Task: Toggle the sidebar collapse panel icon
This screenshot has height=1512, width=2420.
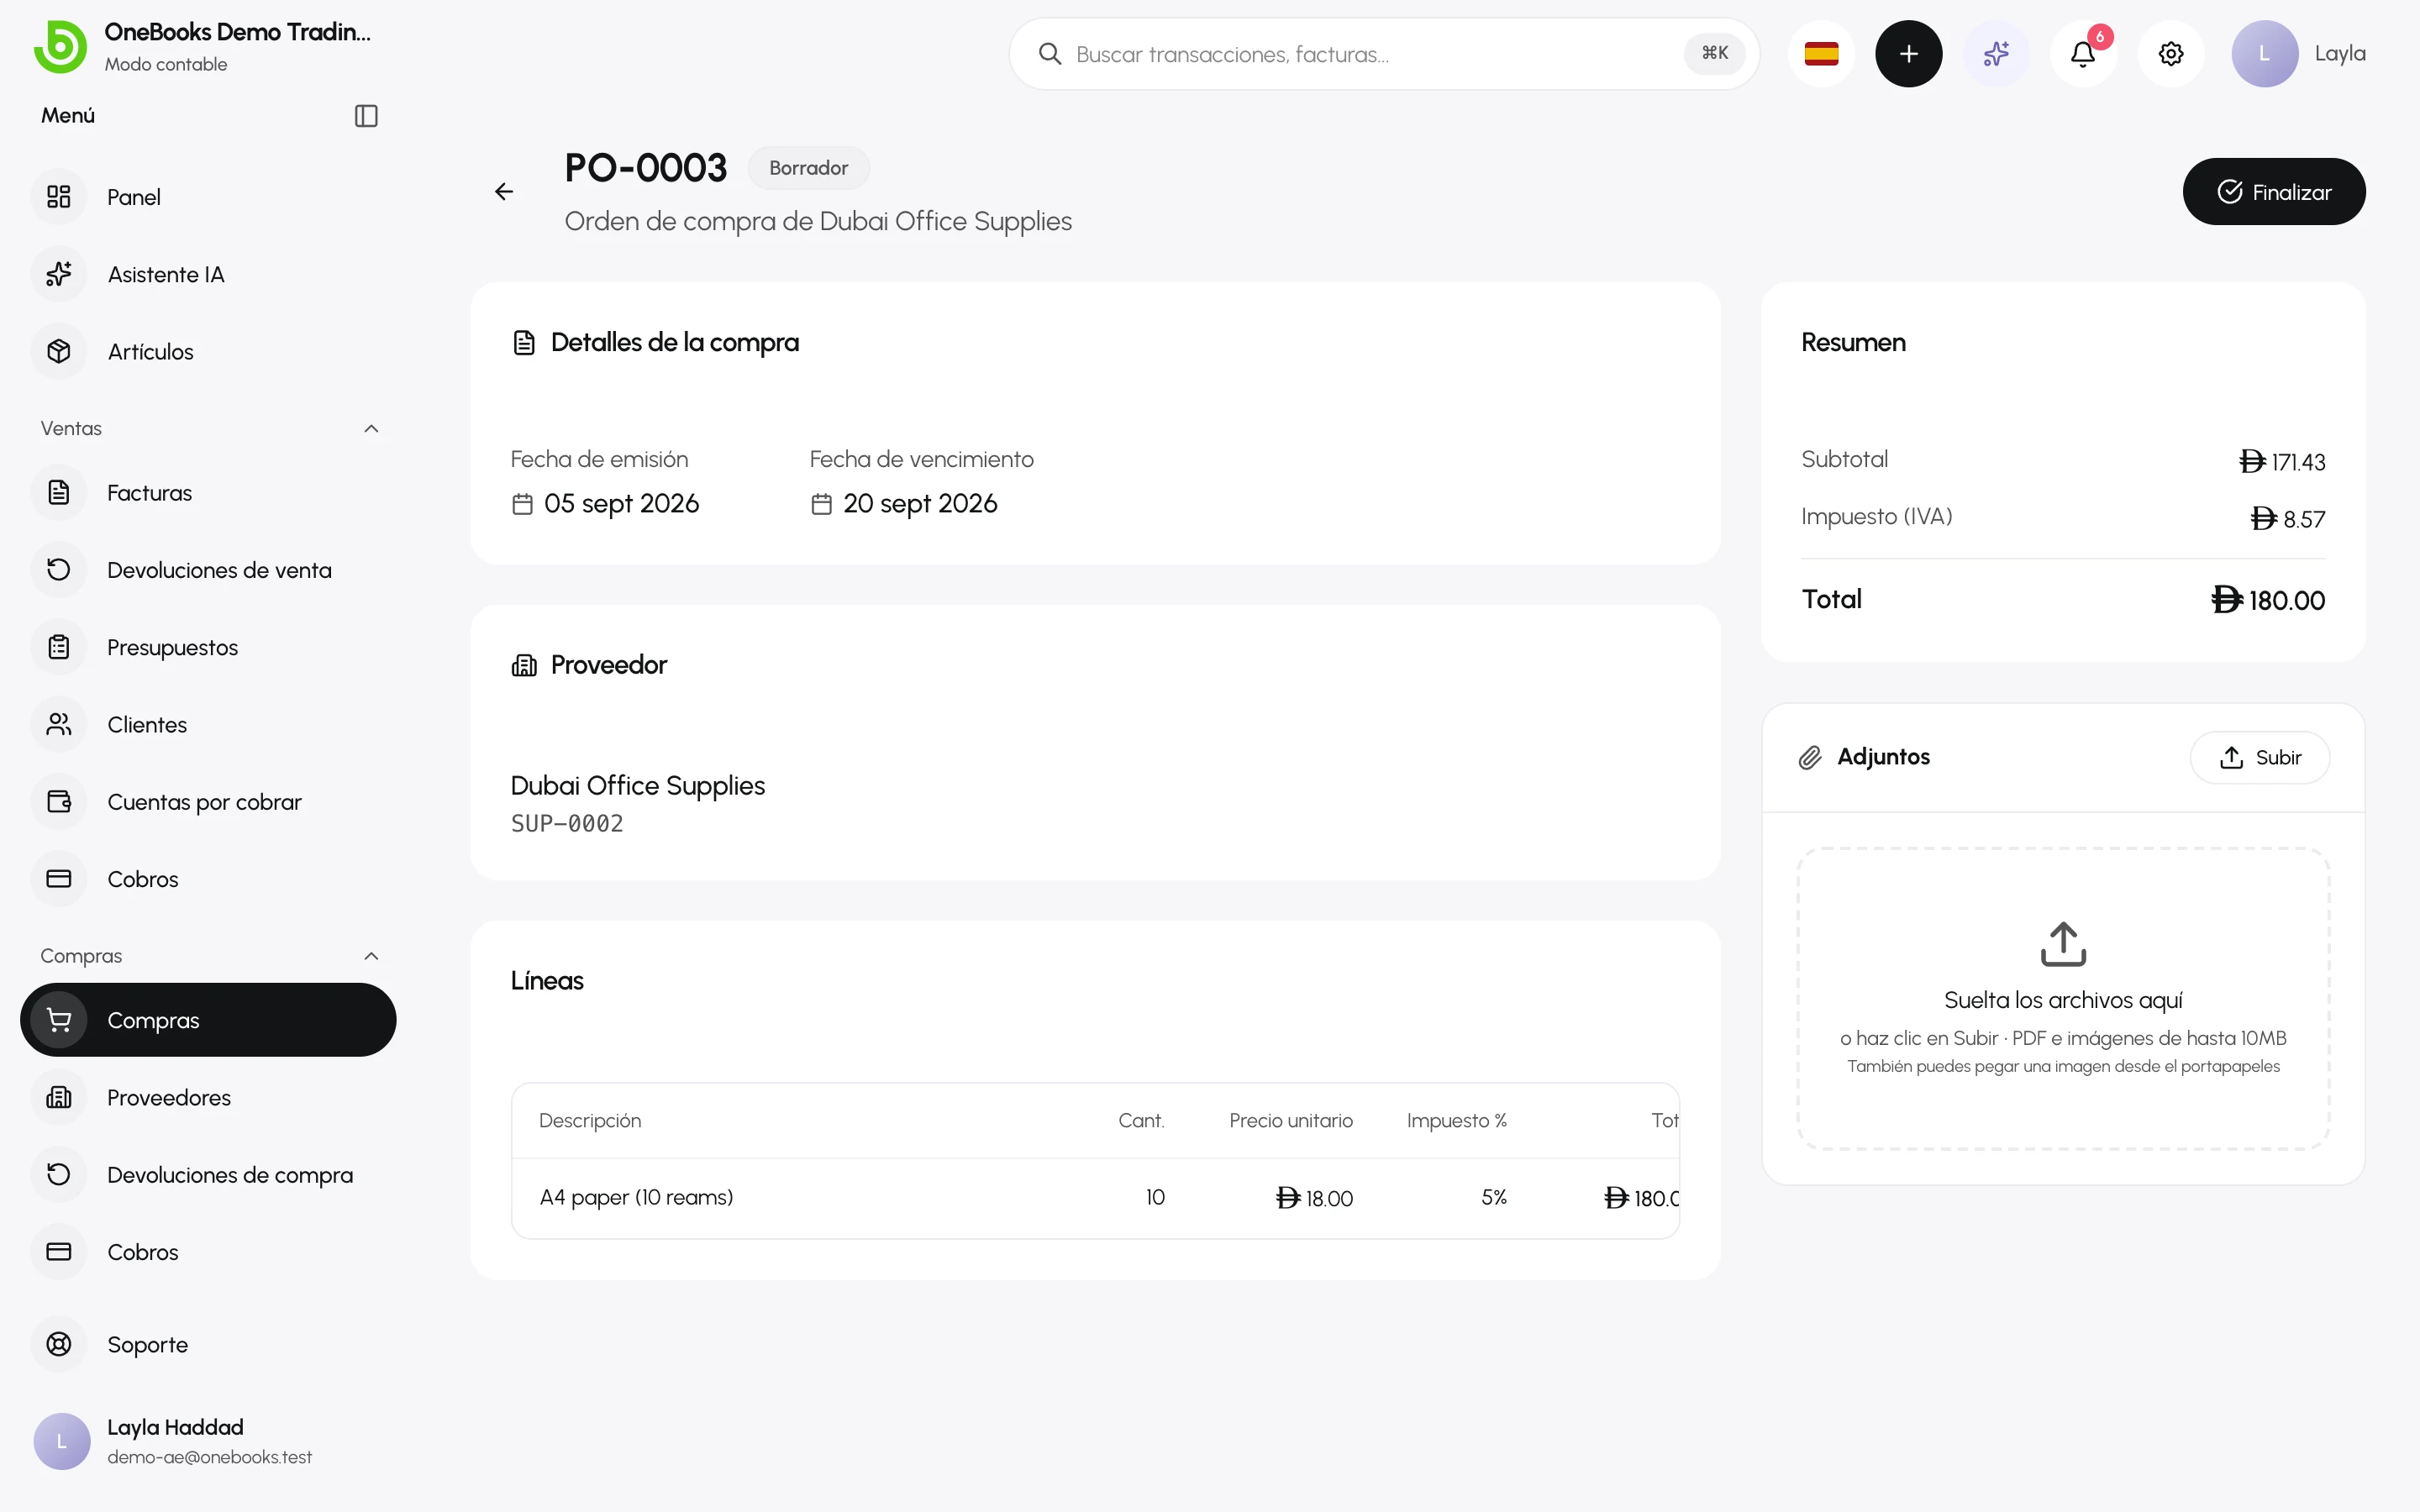Action: click(x=366, y=116)
